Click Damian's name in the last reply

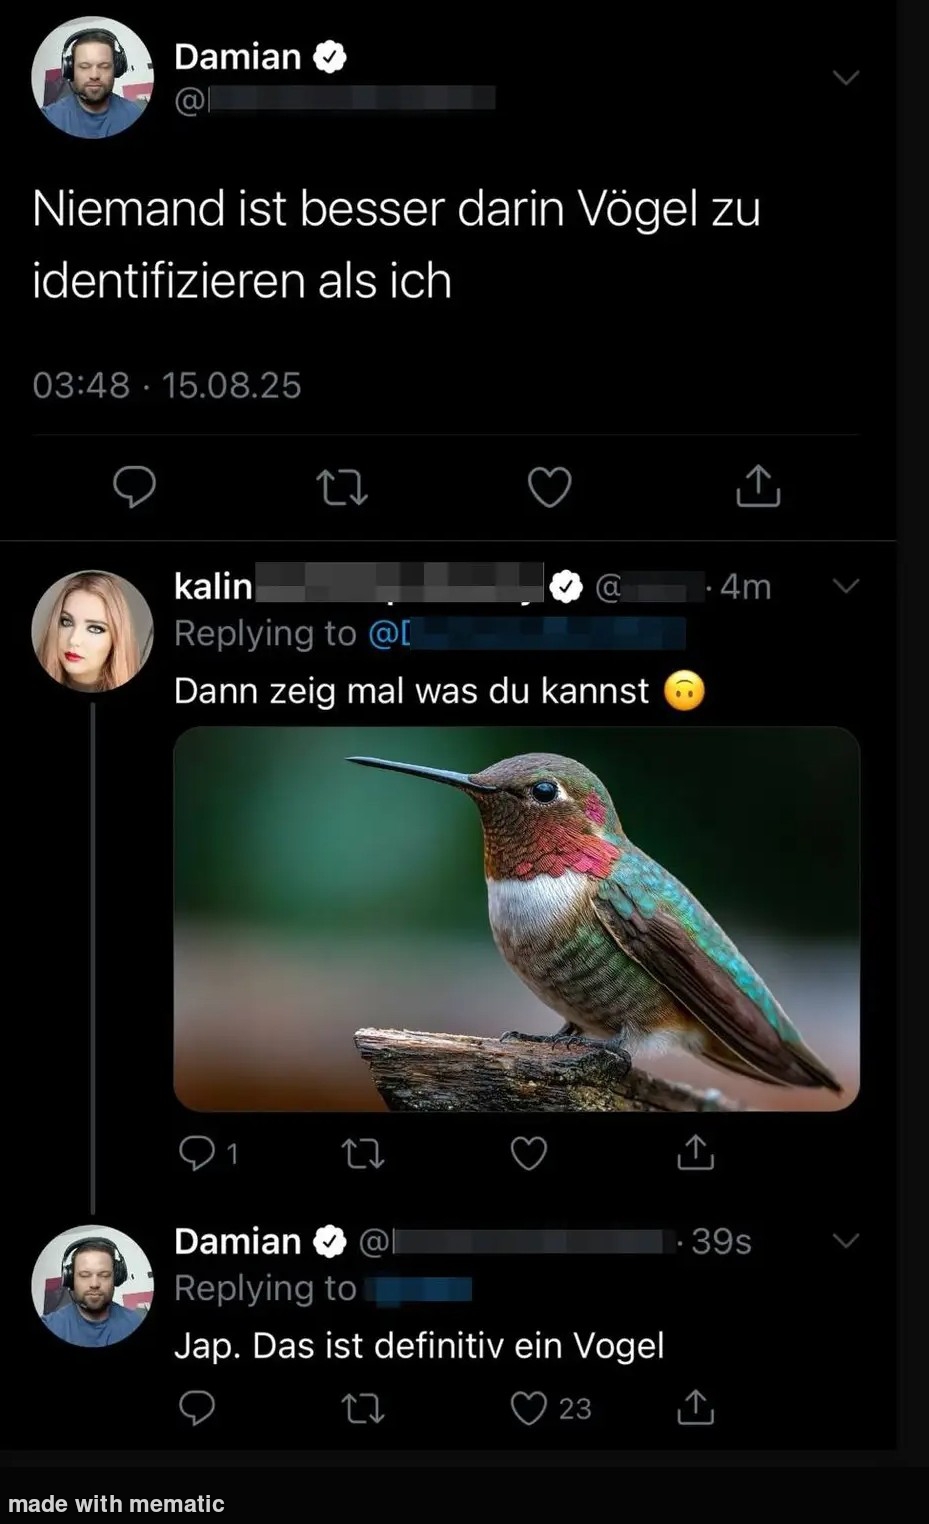[x=237, y=1241]
